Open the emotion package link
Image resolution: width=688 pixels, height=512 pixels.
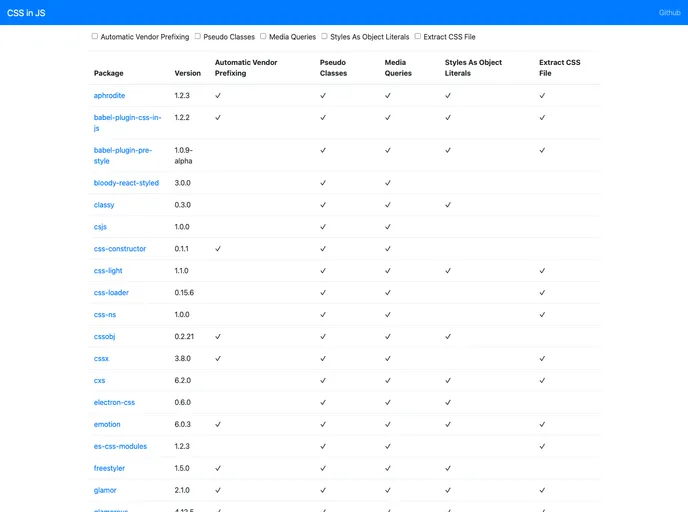107,424
